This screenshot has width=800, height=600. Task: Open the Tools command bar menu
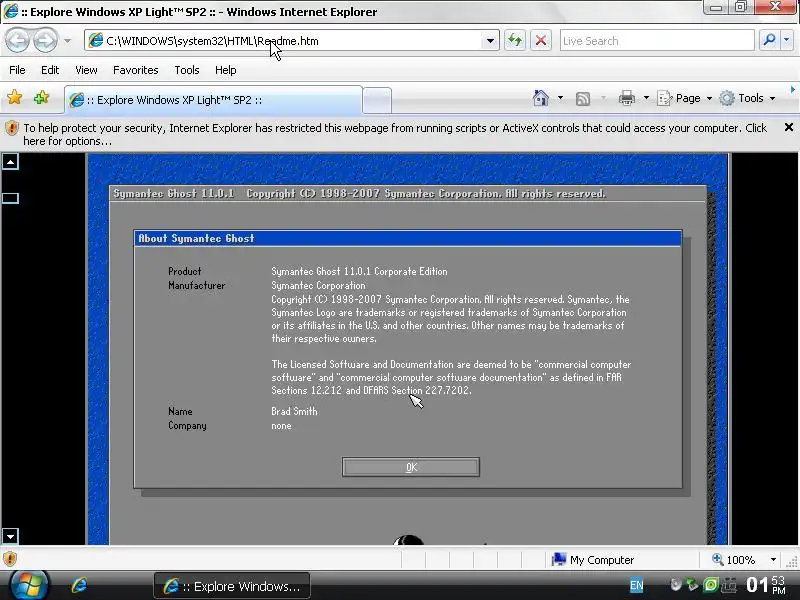747,98
